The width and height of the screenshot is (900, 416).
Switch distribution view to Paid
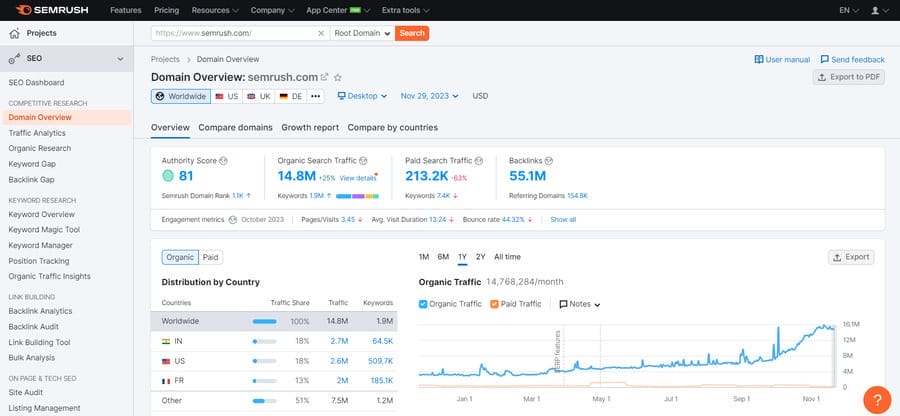(211, 258)
